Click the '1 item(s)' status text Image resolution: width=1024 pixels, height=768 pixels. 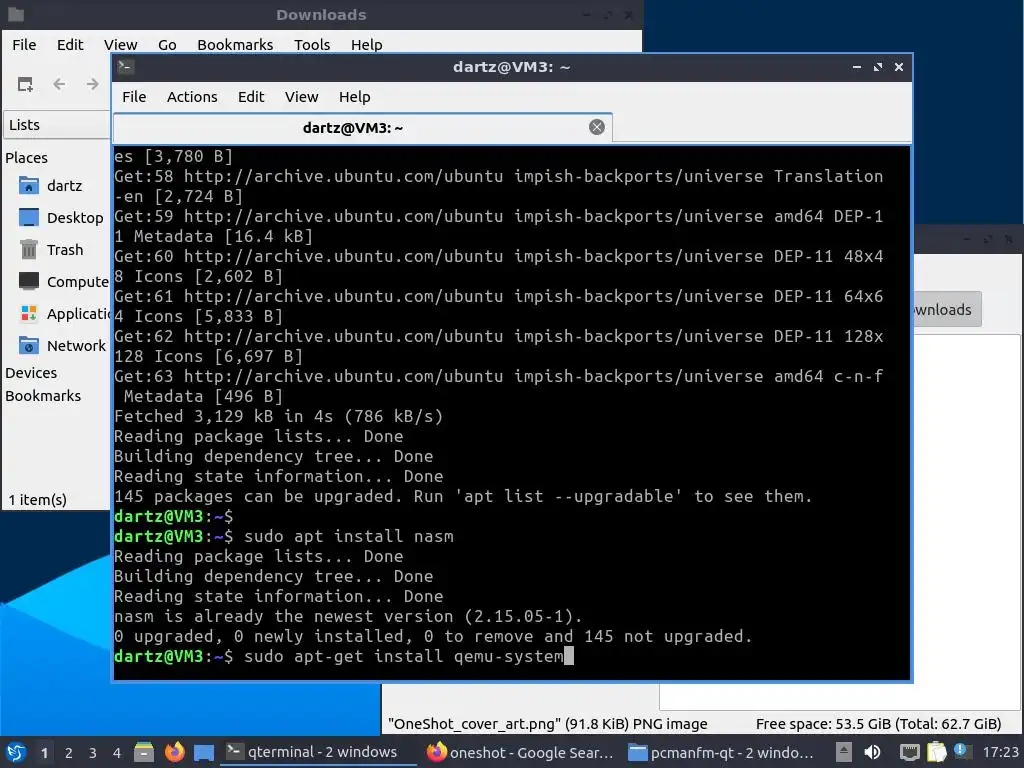click(37, 500)
